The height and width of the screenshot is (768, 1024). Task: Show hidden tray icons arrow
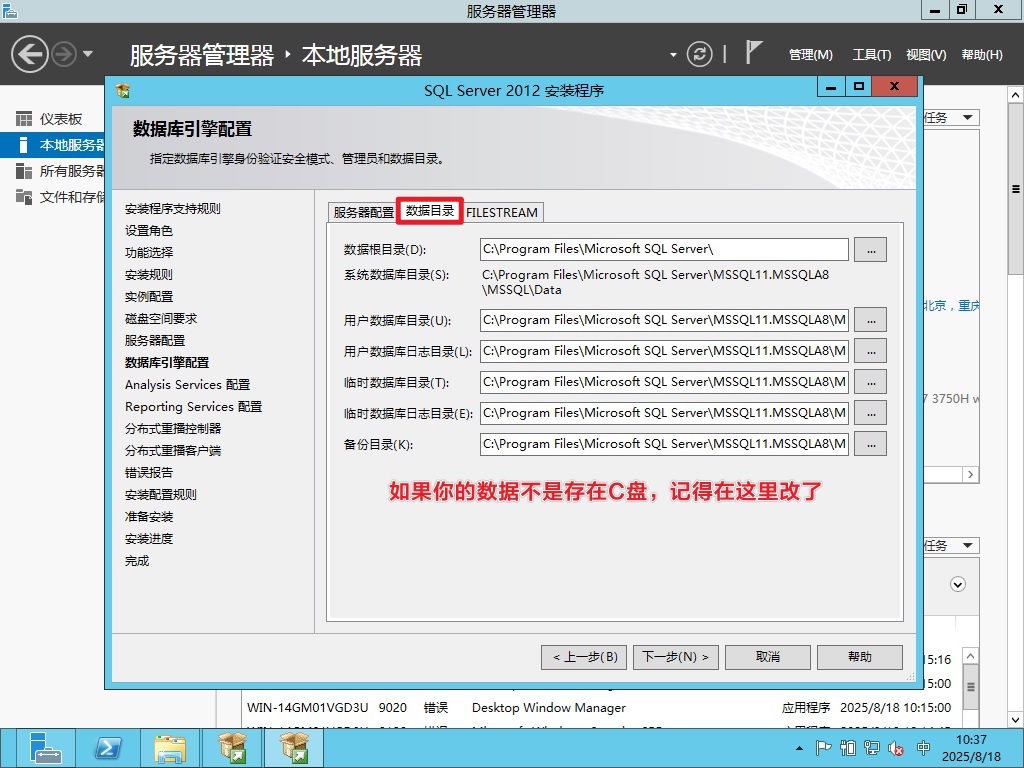pos(799,748)
